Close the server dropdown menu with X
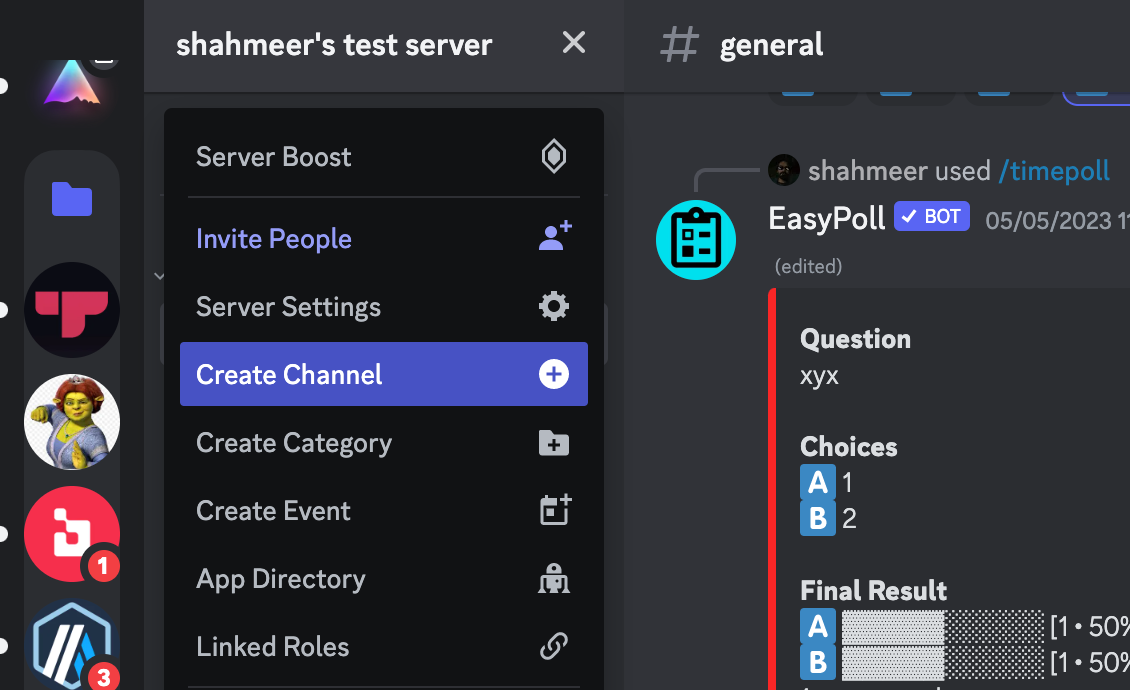Screen dimensions: 1130x690 click(574, 43)
